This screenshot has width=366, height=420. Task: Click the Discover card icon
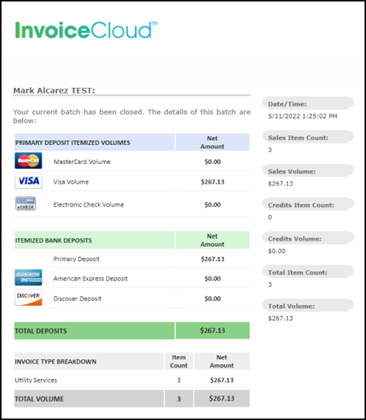(28, 298)
